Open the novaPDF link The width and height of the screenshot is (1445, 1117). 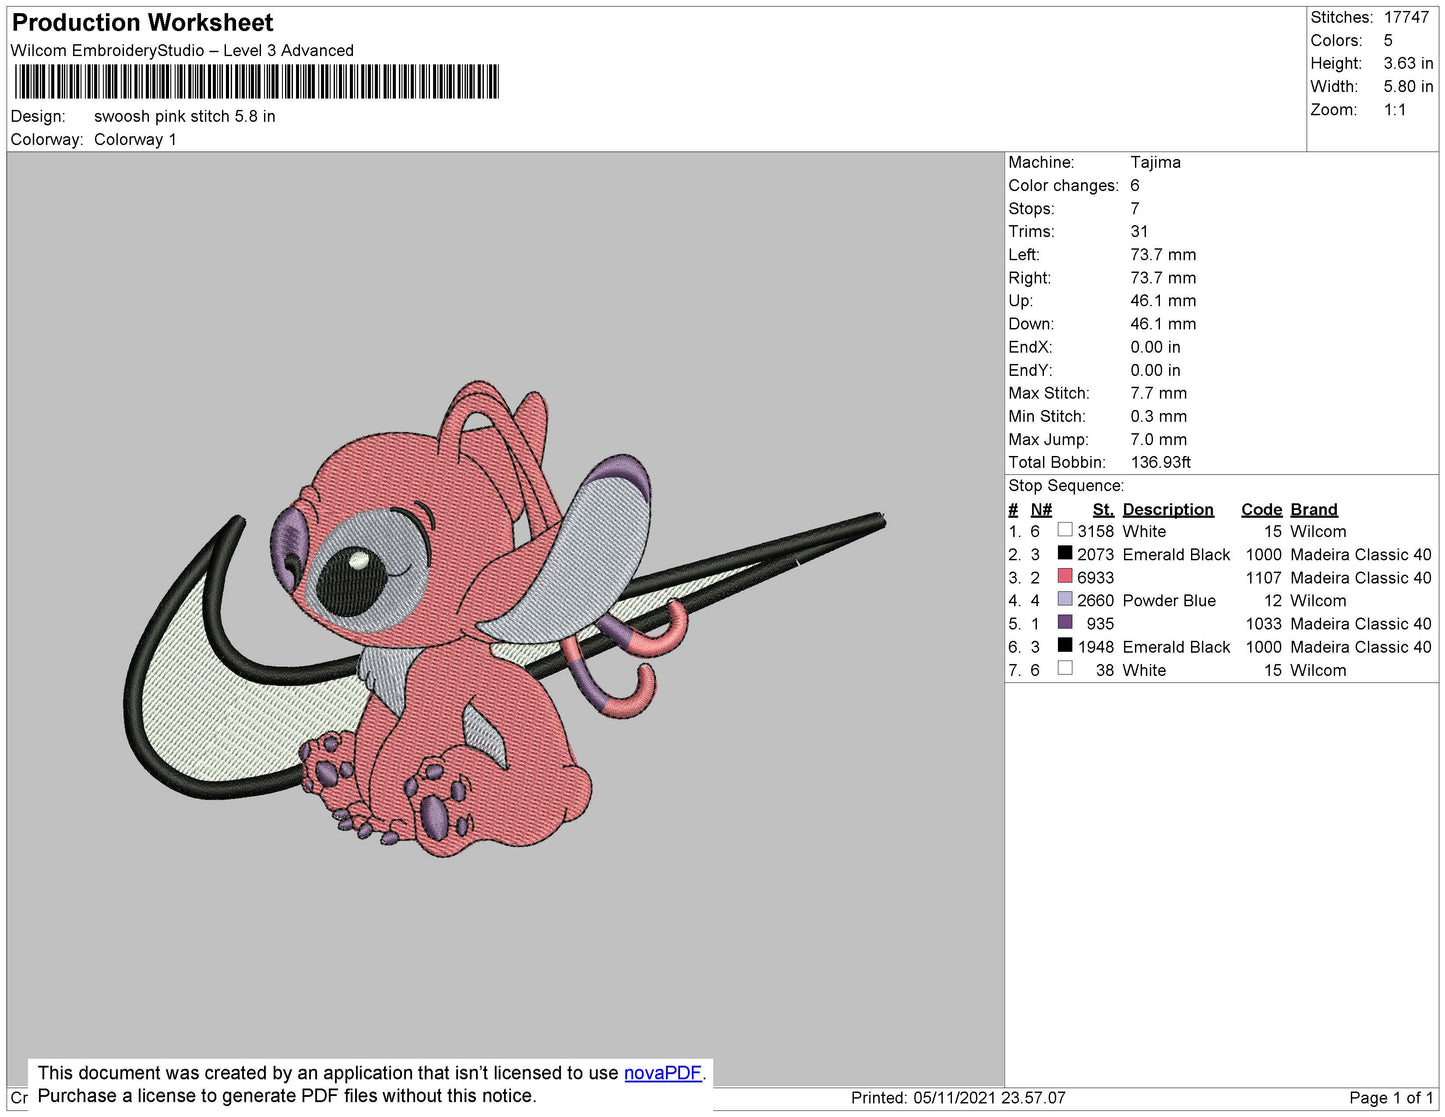click(x=663, y=1073)
